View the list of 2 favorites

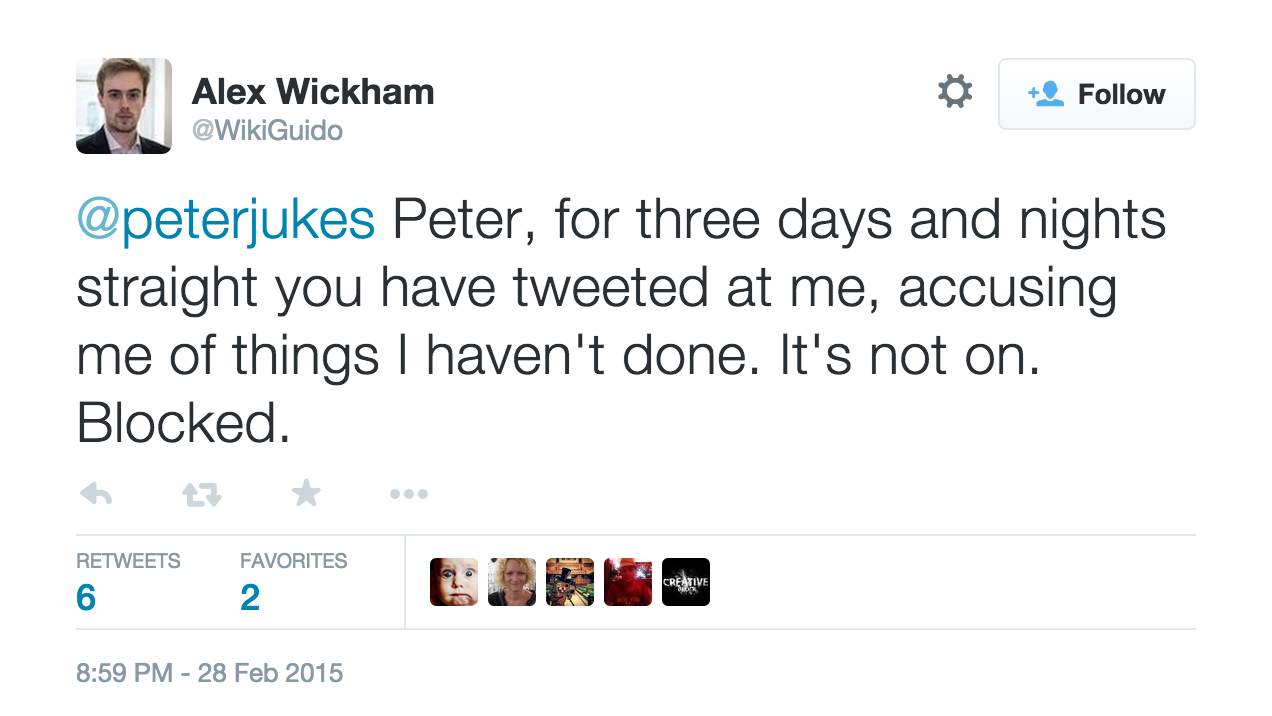[292, 582]
